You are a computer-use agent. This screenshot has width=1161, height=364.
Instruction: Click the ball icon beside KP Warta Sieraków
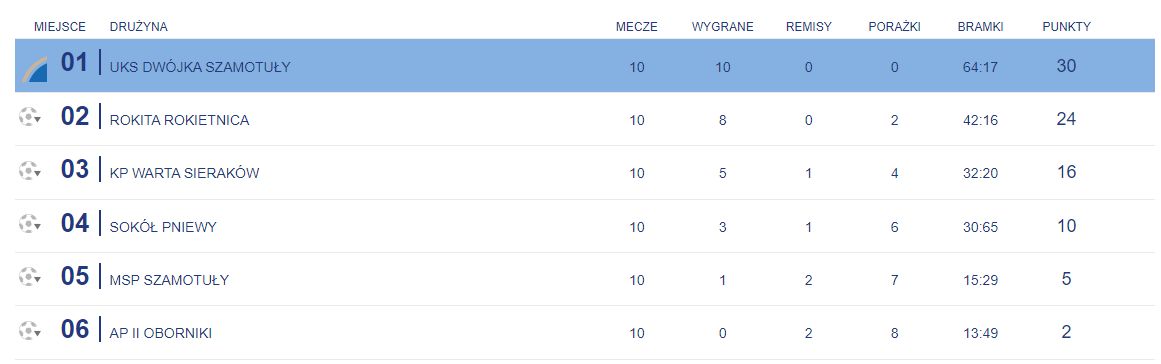pos(29,170)
